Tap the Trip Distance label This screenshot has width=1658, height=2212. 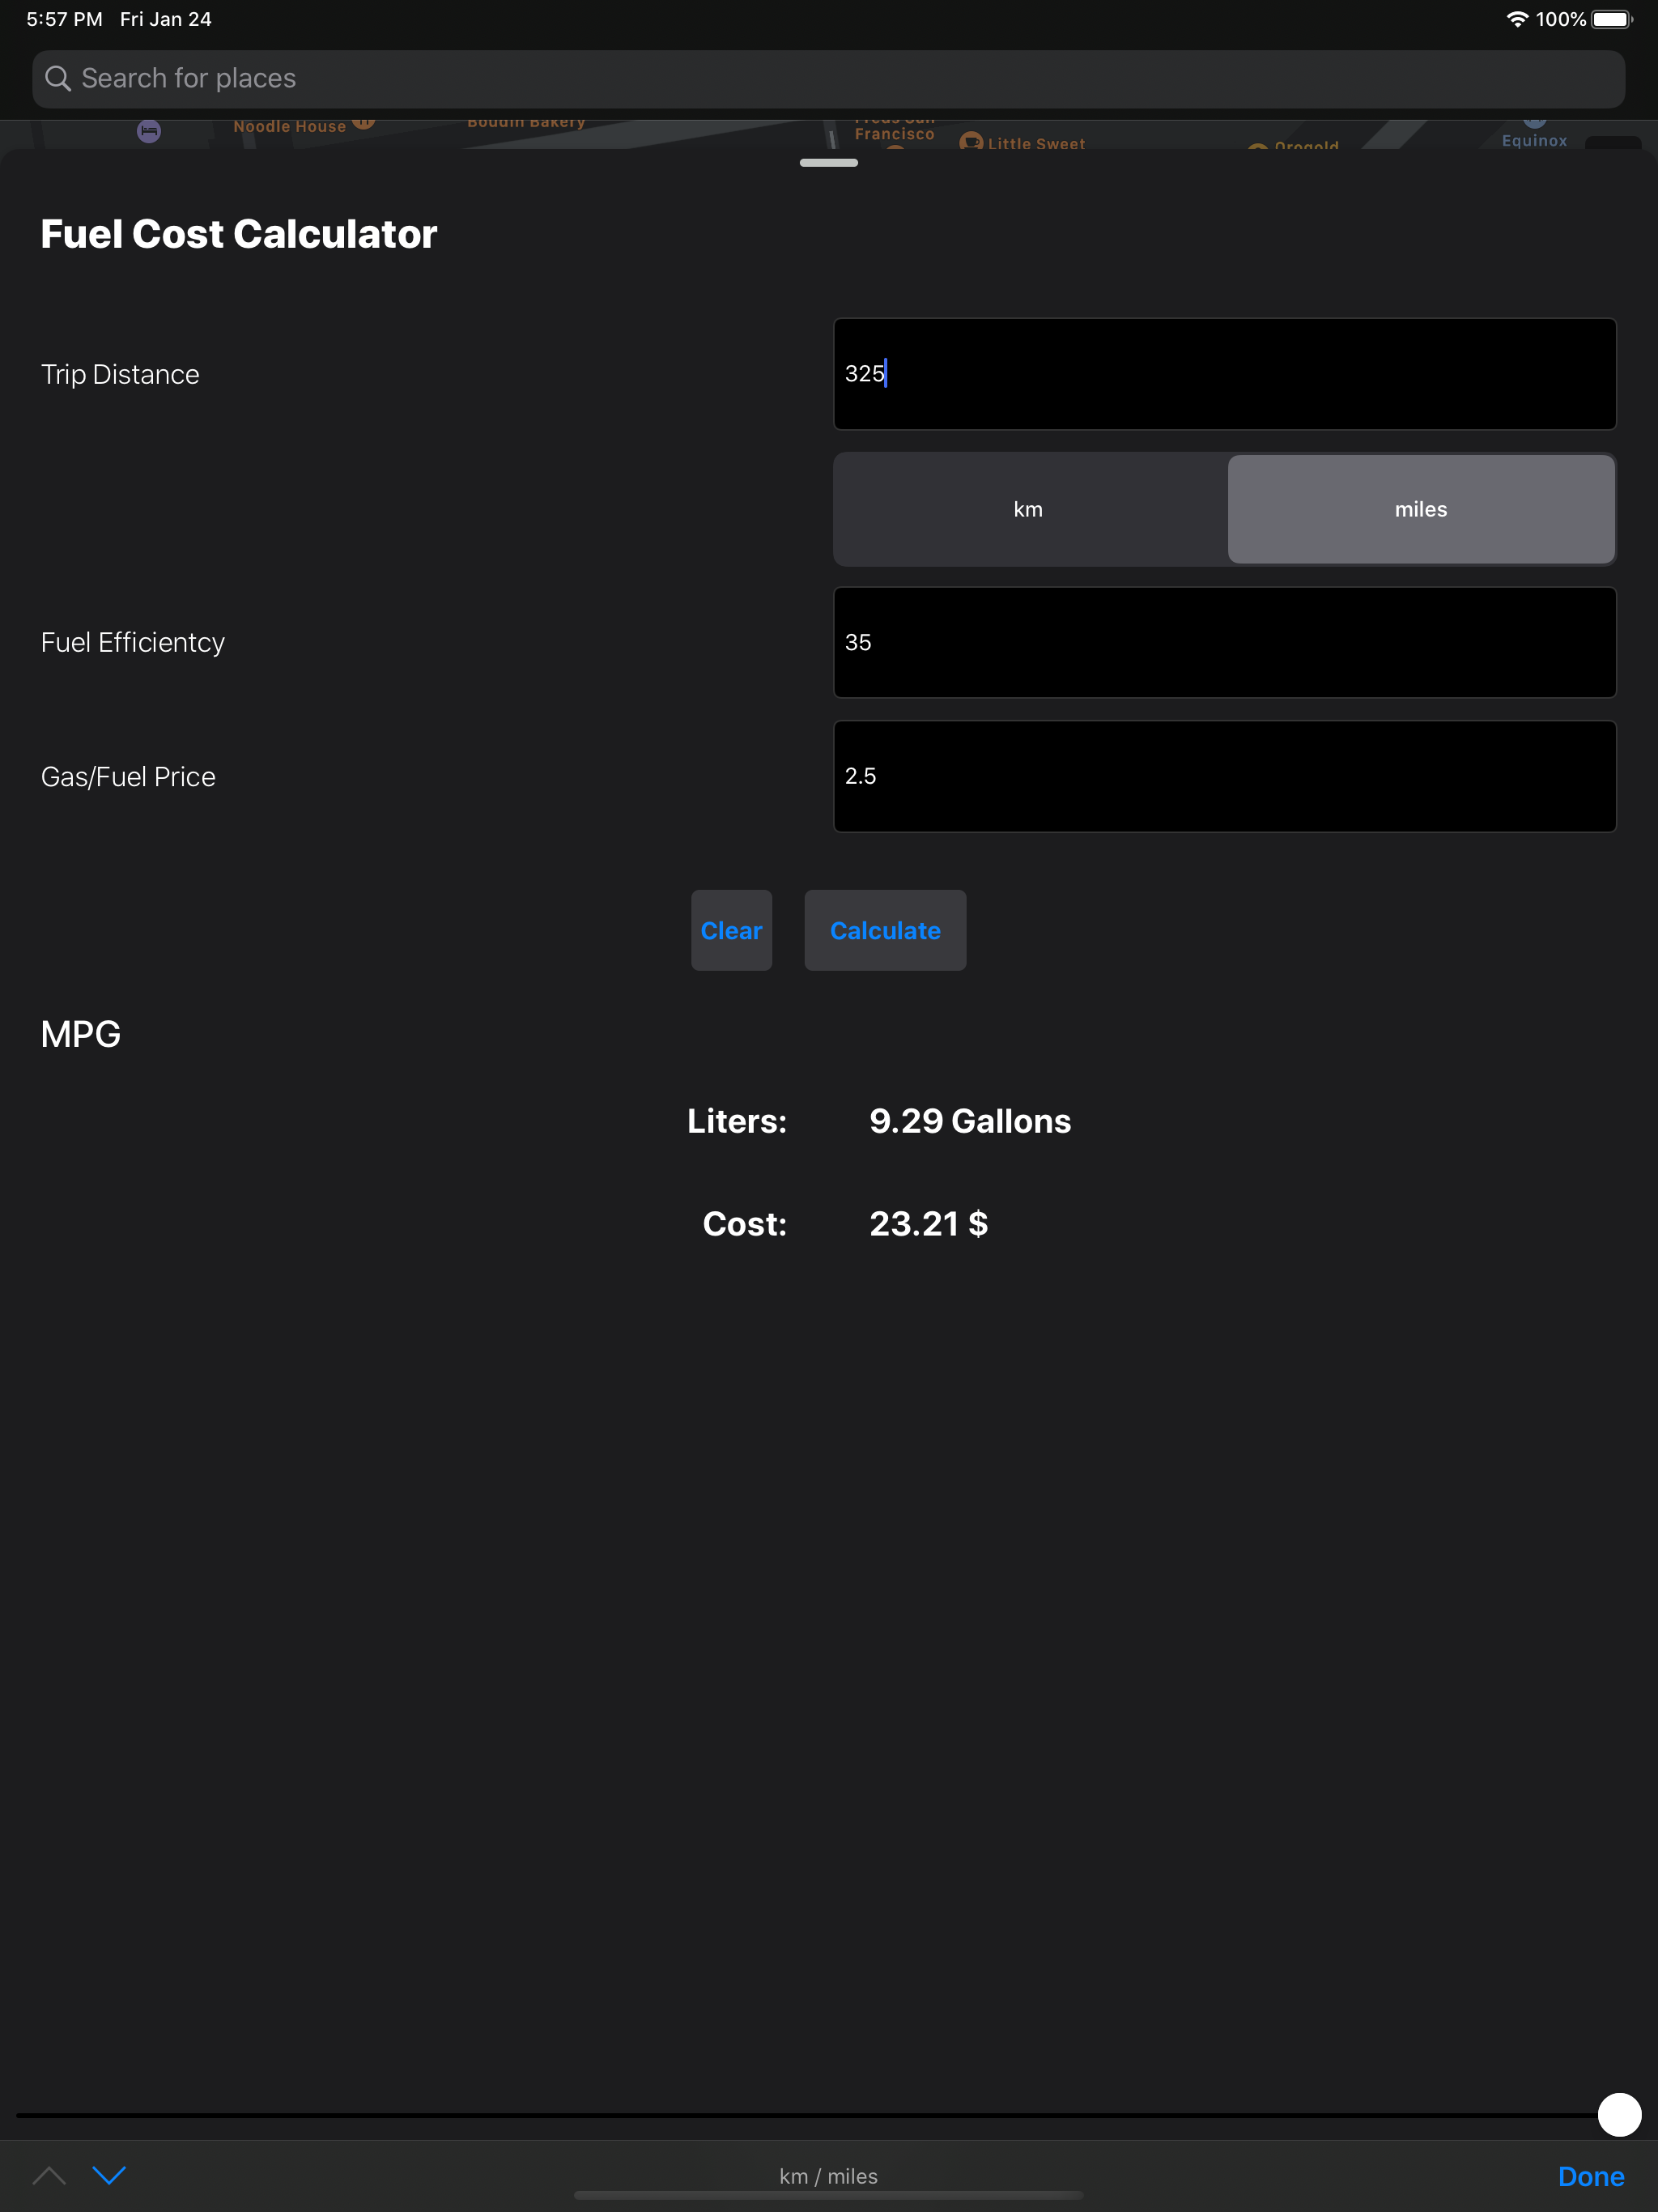[120, 374]
